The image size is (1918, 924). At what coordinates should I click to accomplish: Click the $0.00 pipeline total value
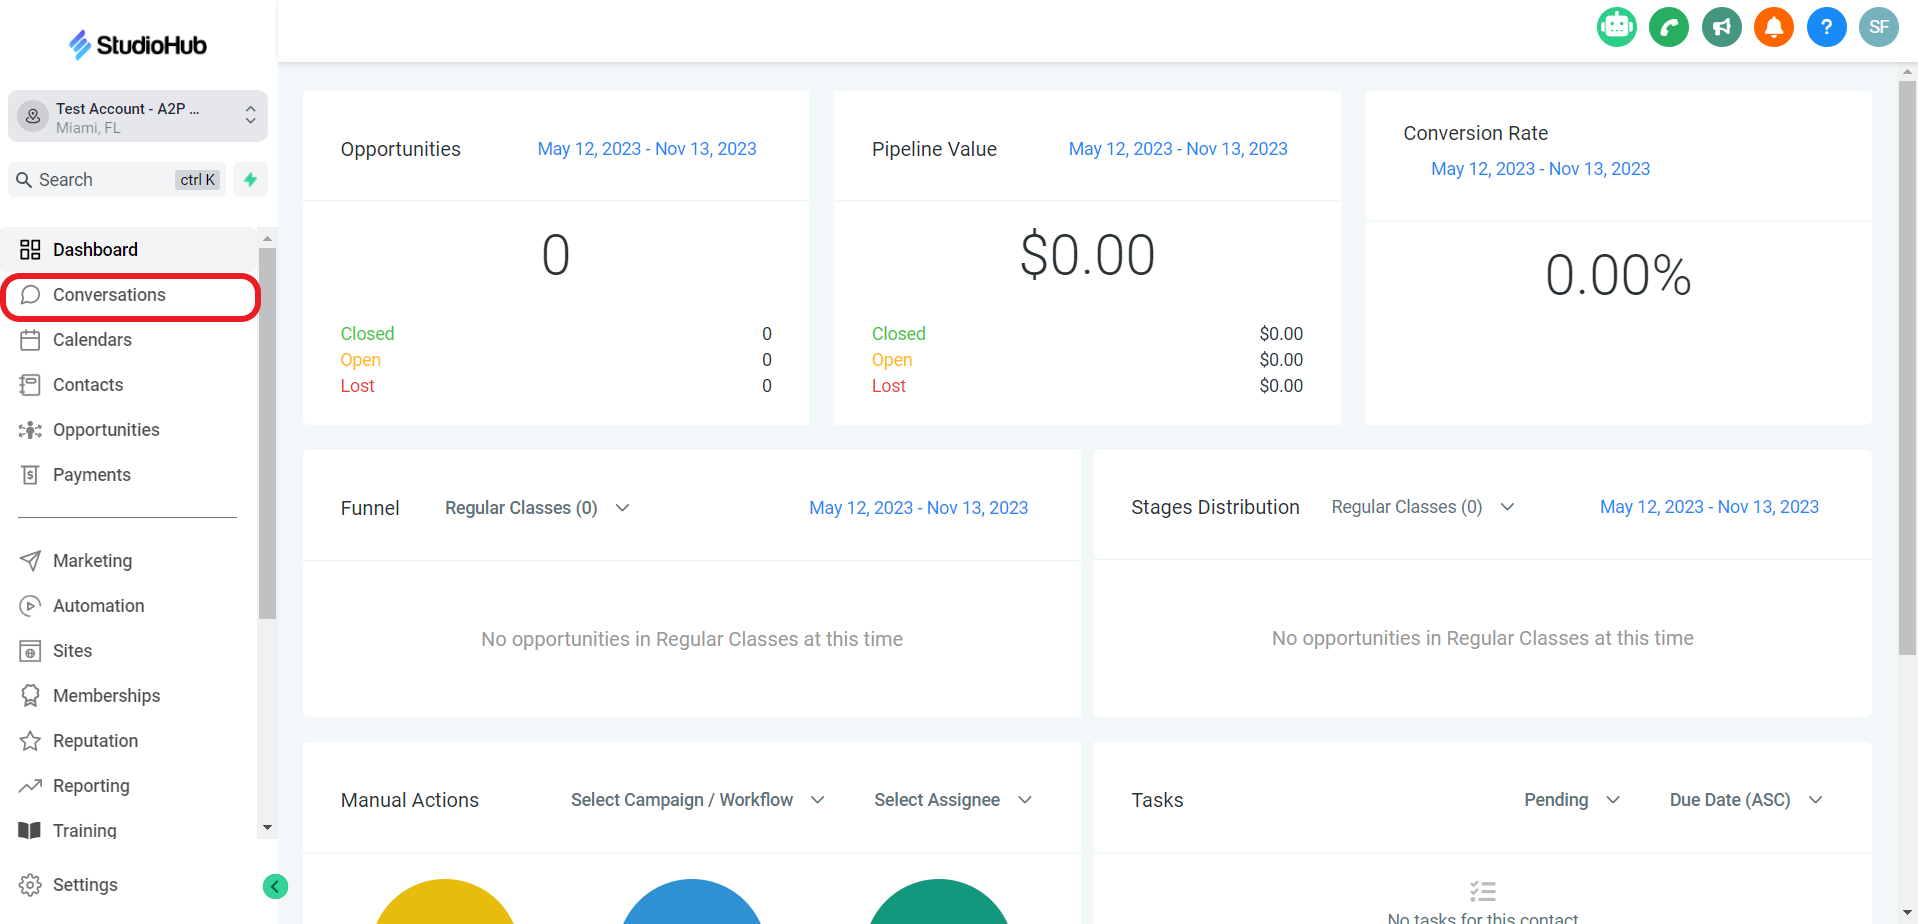[1087, 255]
